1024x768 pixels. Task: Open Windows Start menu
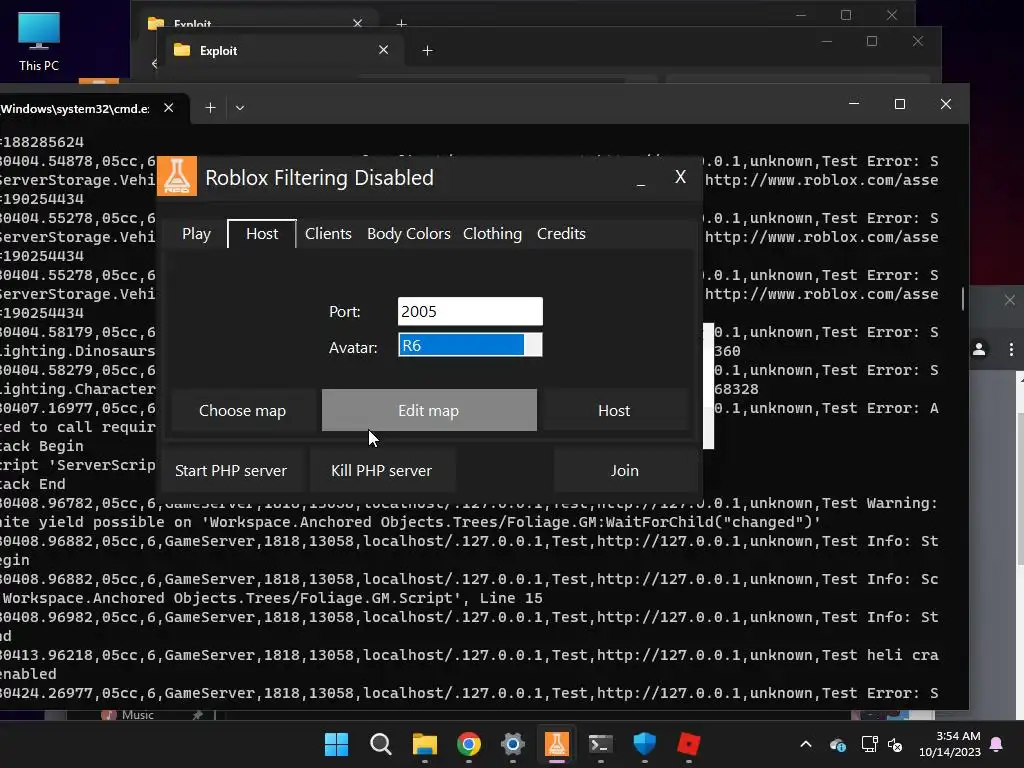point(336,744)
